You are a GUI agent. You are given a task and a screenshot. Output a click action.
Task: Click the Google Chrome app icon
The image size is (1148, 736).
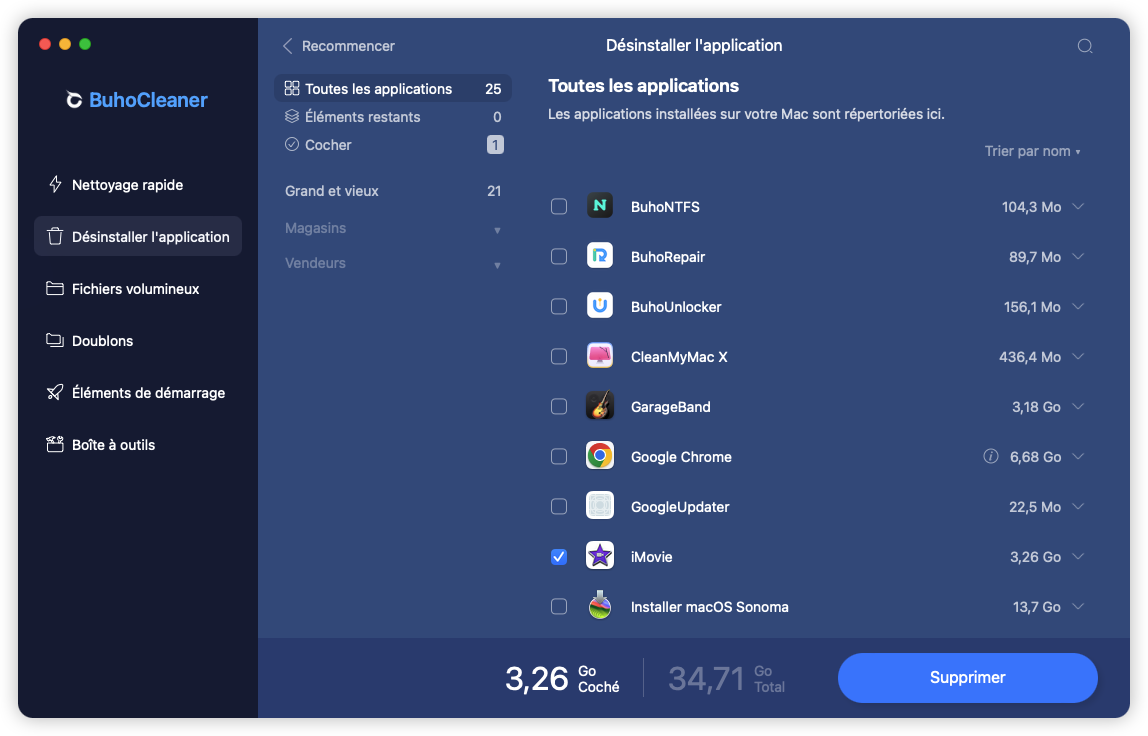pos(600,456)
